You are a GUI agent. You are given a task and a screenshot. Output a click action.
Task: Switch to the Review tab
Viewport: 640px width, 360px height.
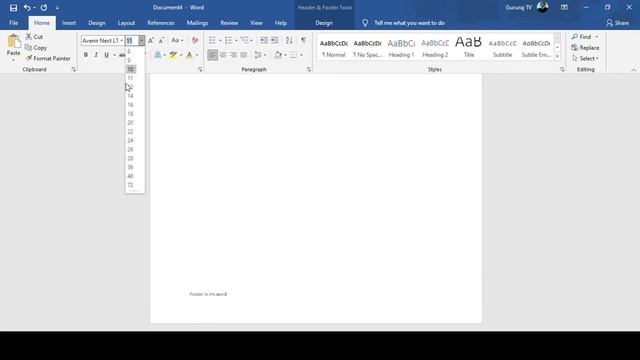(229, 23)
